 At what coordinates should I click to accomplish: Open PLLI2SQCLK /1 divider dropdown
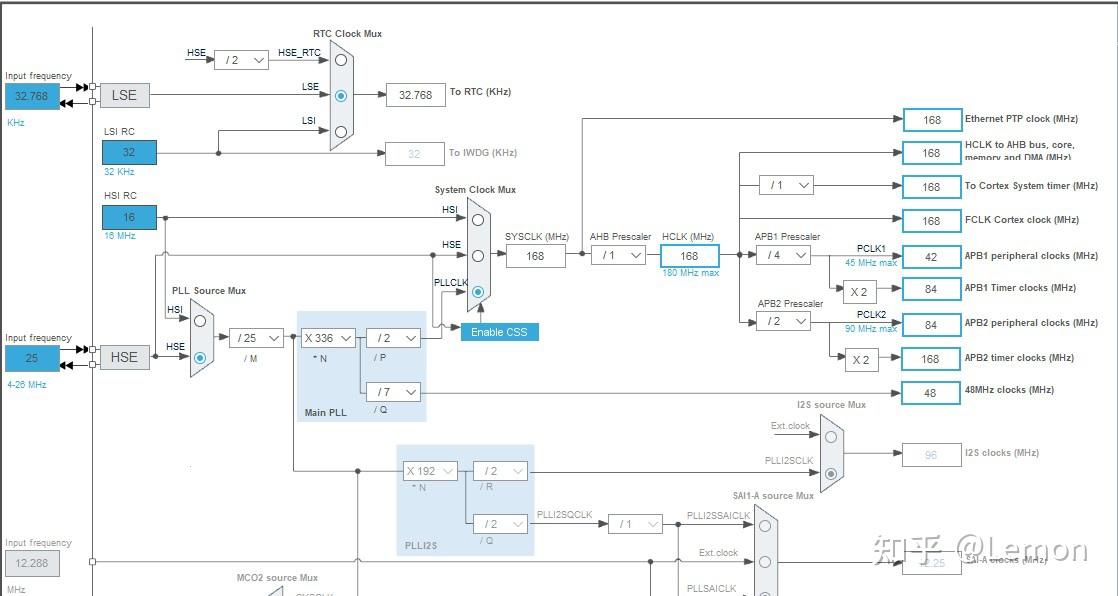click(635, 523)
